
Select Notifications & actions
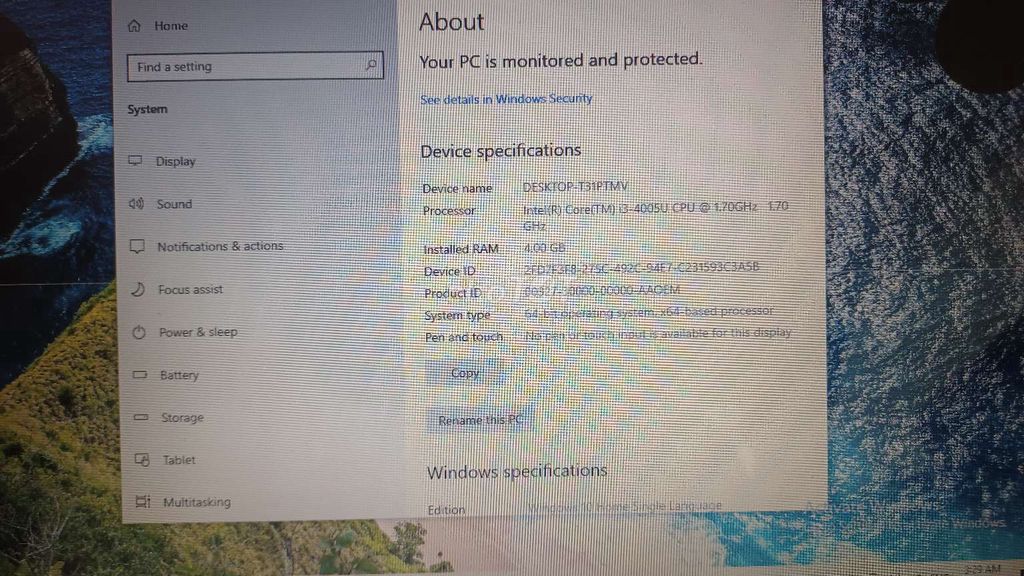(220, 246)
